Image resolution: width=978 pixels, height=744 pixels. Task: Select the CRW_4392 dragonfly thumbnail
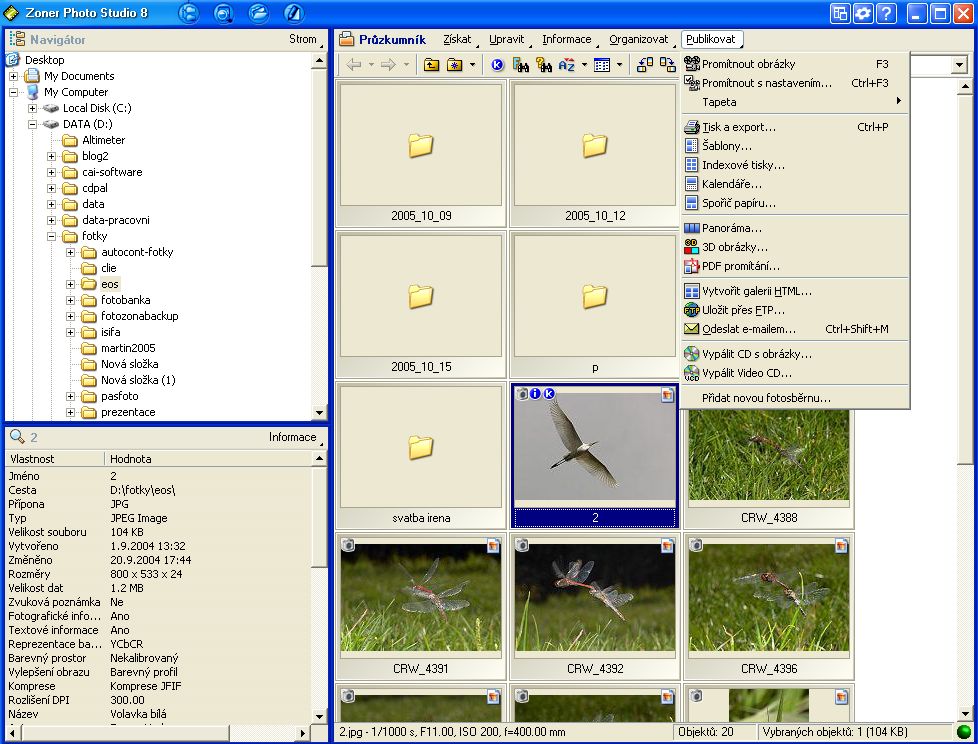click(x=595, y=607)
